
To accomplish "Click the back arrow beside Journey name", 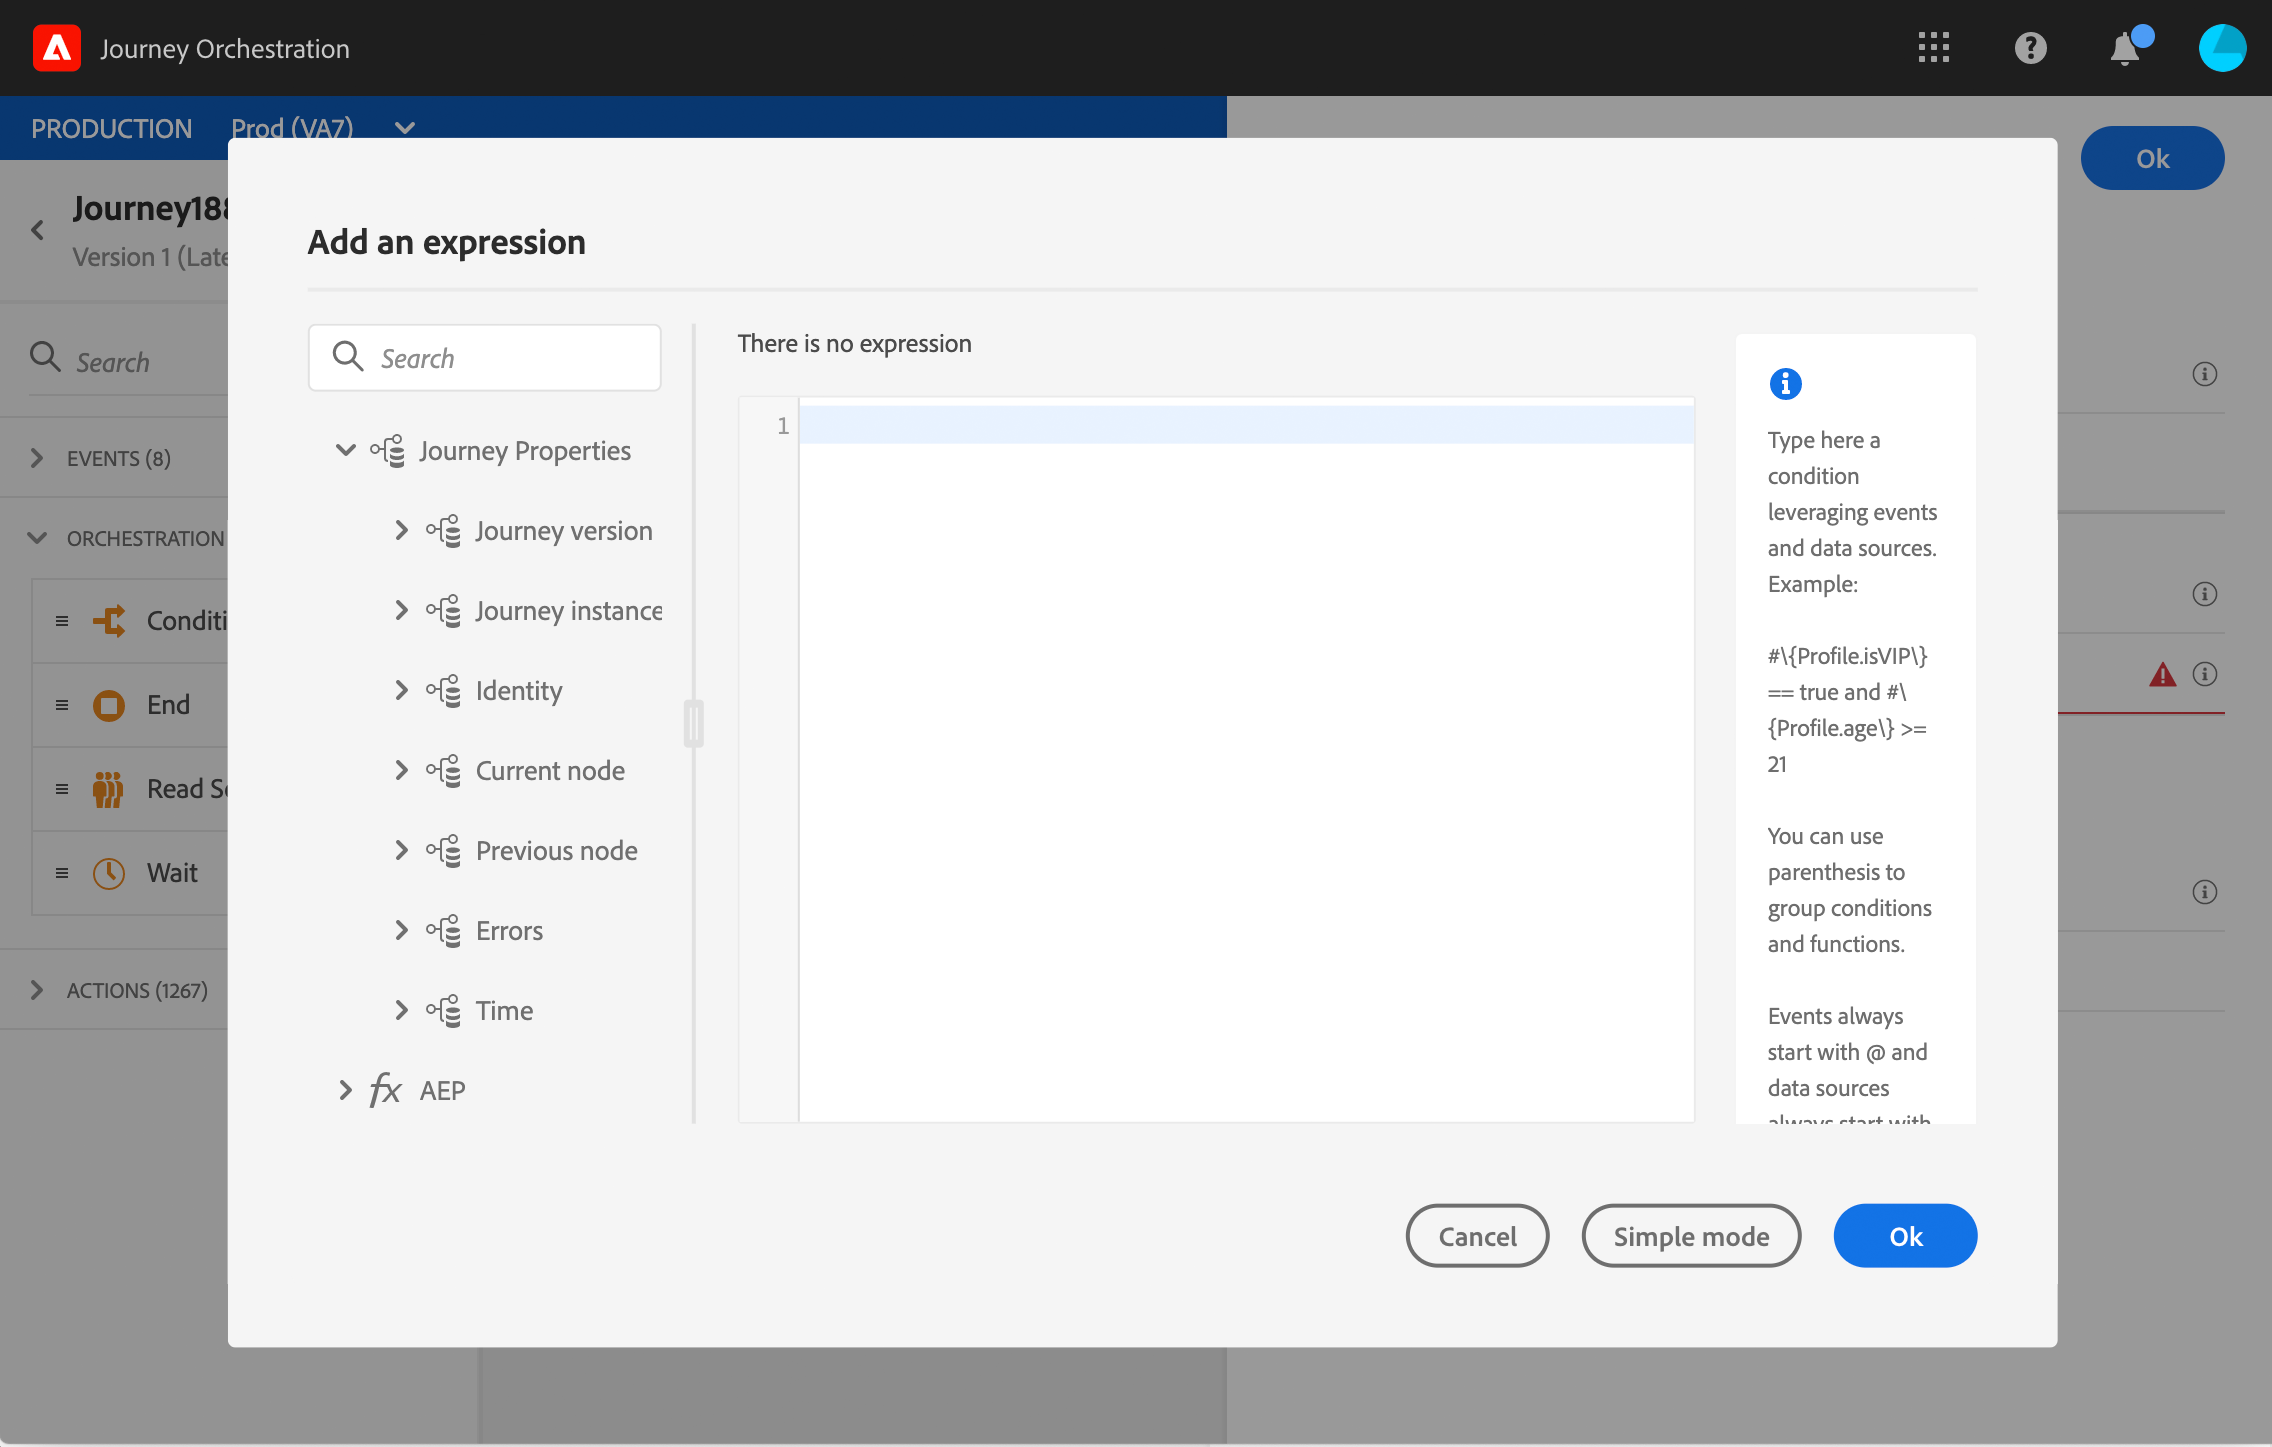I will click(x=38, y=231).
